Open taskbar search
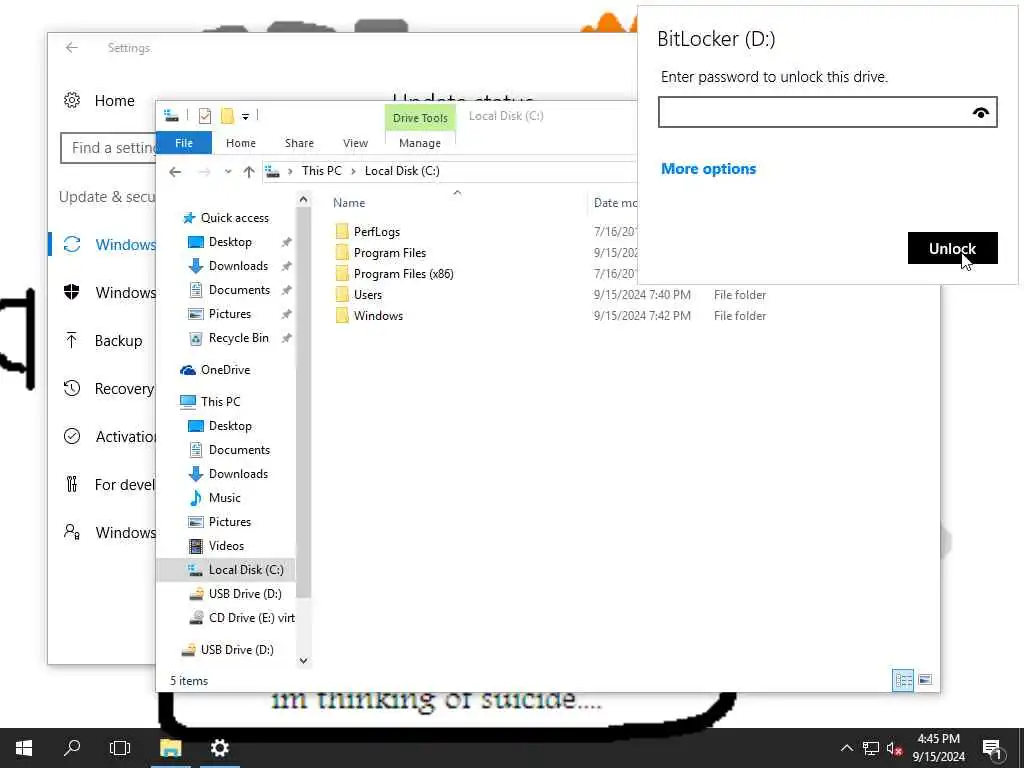 pyautogui.click(x=72, y=748)
